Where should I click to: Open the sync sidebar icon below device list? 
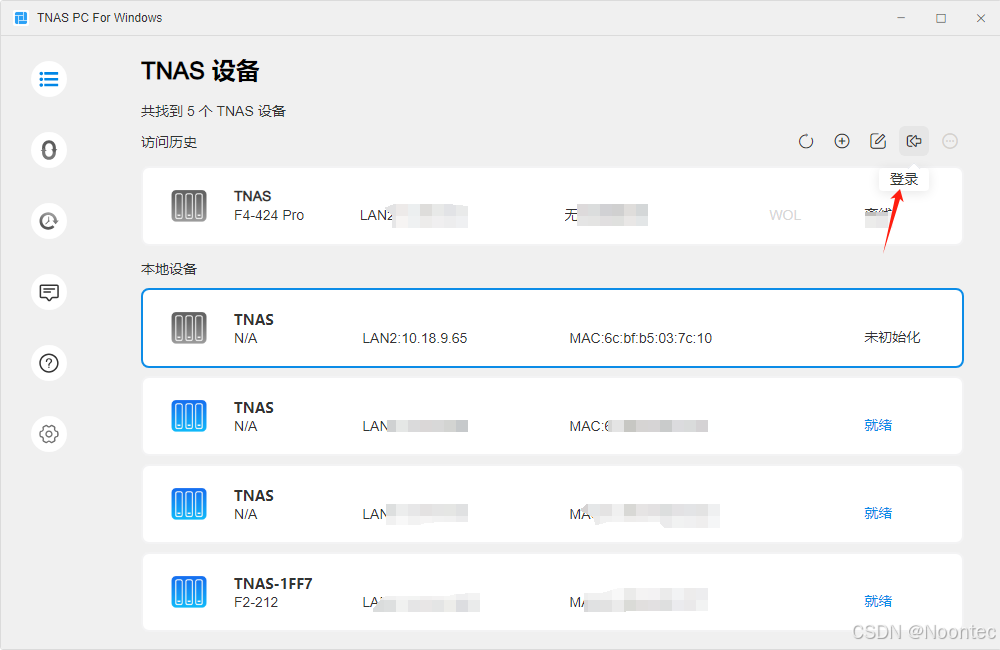tap(49, 150)
